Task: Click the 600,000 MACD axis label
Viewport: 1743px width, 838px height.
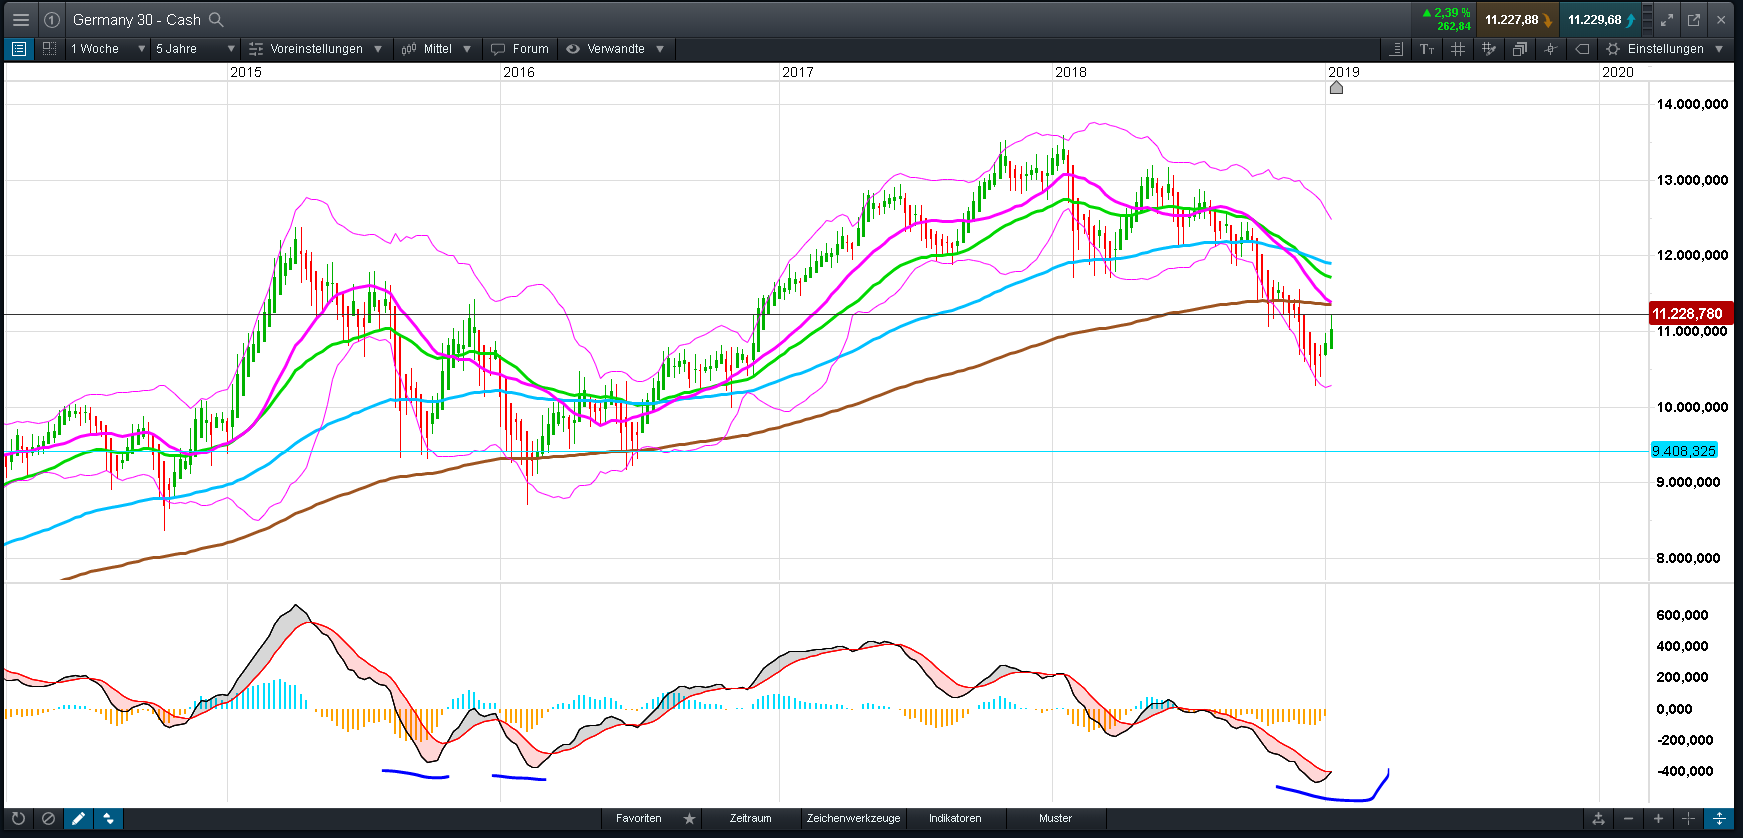Action: (x=1682, y=615)
